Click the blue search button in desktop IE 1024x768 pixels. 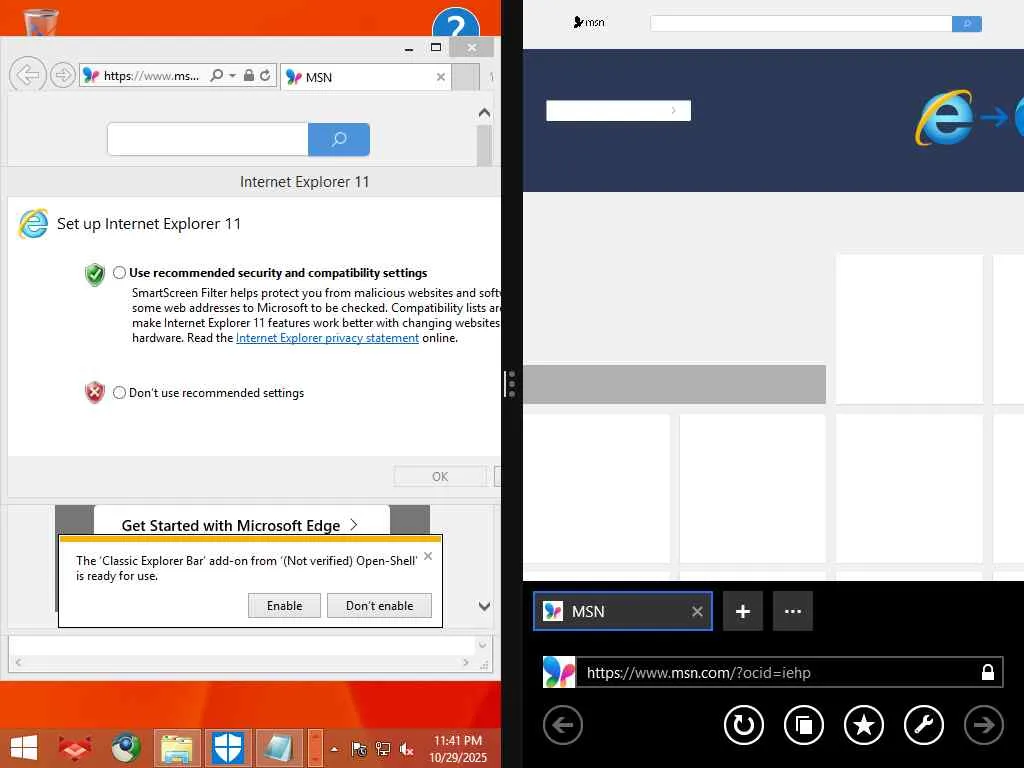pos(339,139)
